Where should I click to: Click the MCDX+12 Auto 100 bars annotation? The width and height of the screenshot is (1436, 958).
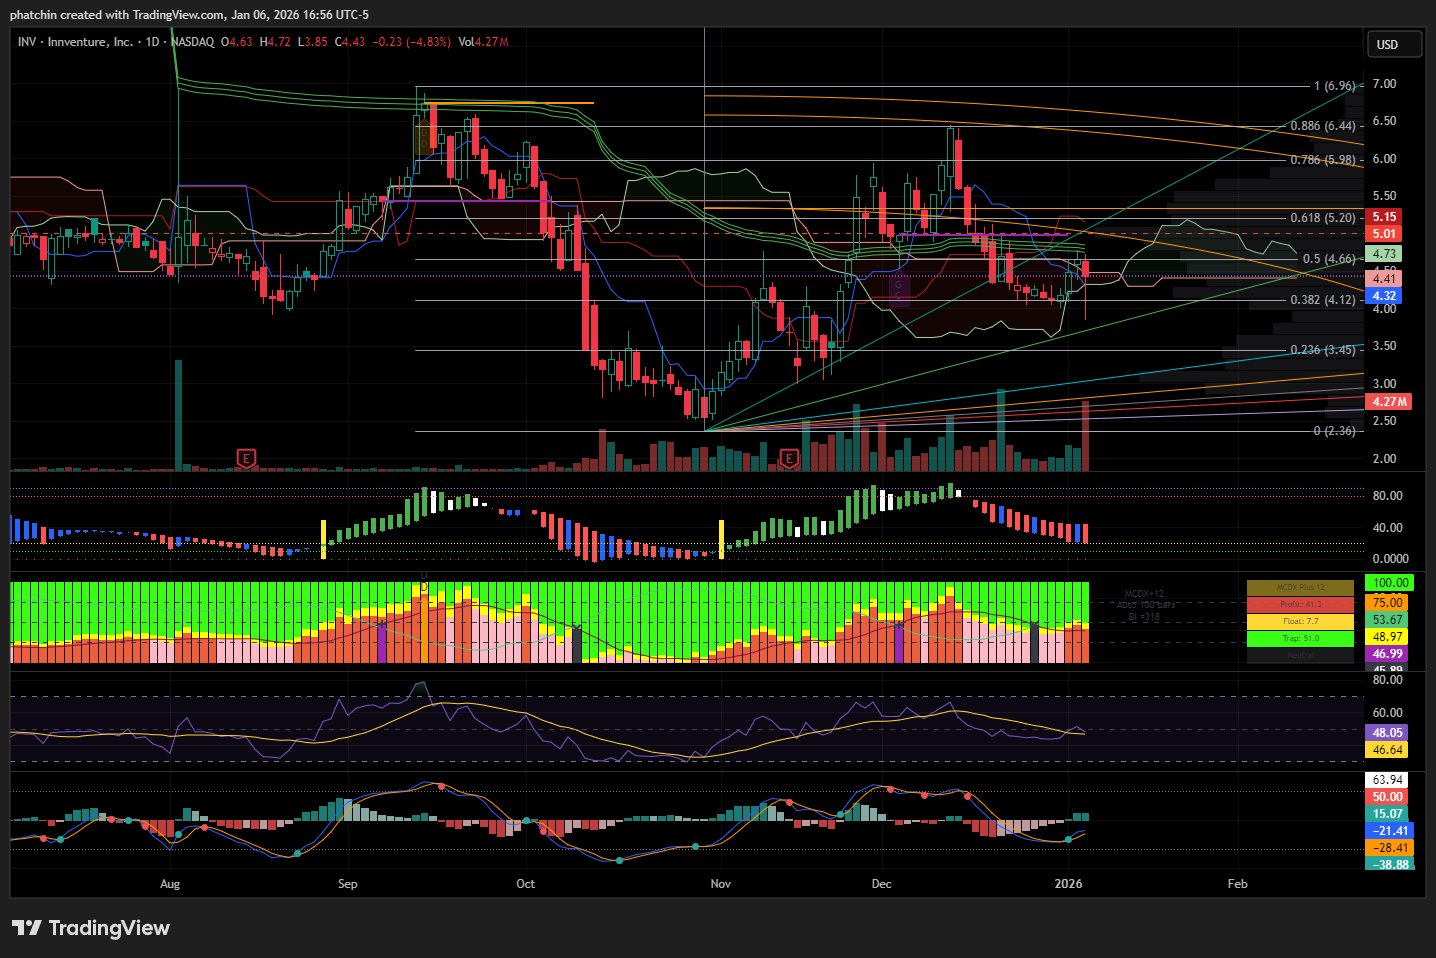point(1146,605)
